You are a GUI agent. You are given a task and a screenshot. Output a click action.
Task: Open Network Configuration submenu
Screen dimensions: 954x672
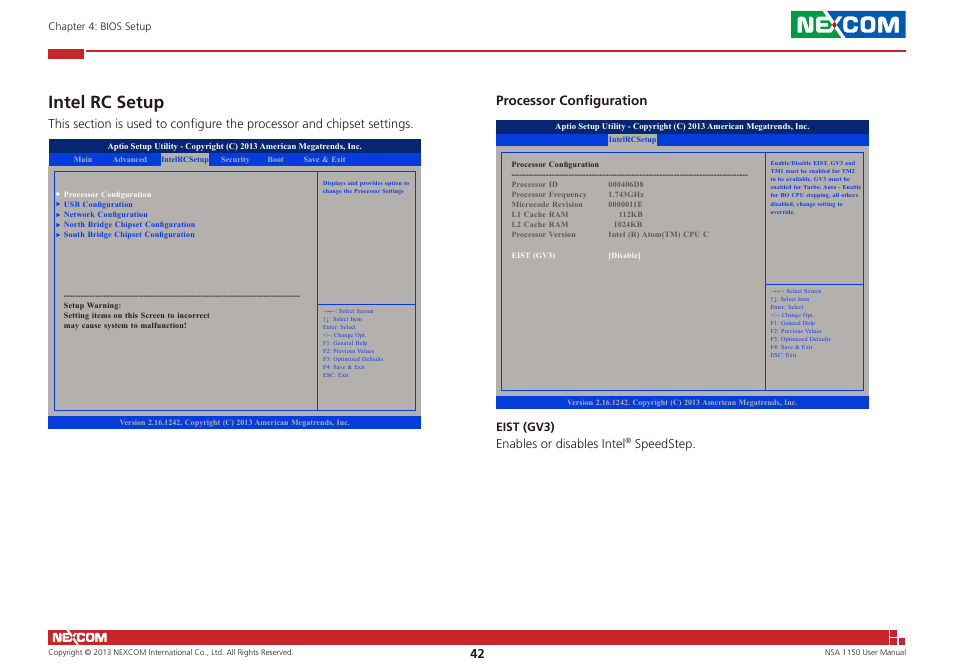tap(105, 215)
